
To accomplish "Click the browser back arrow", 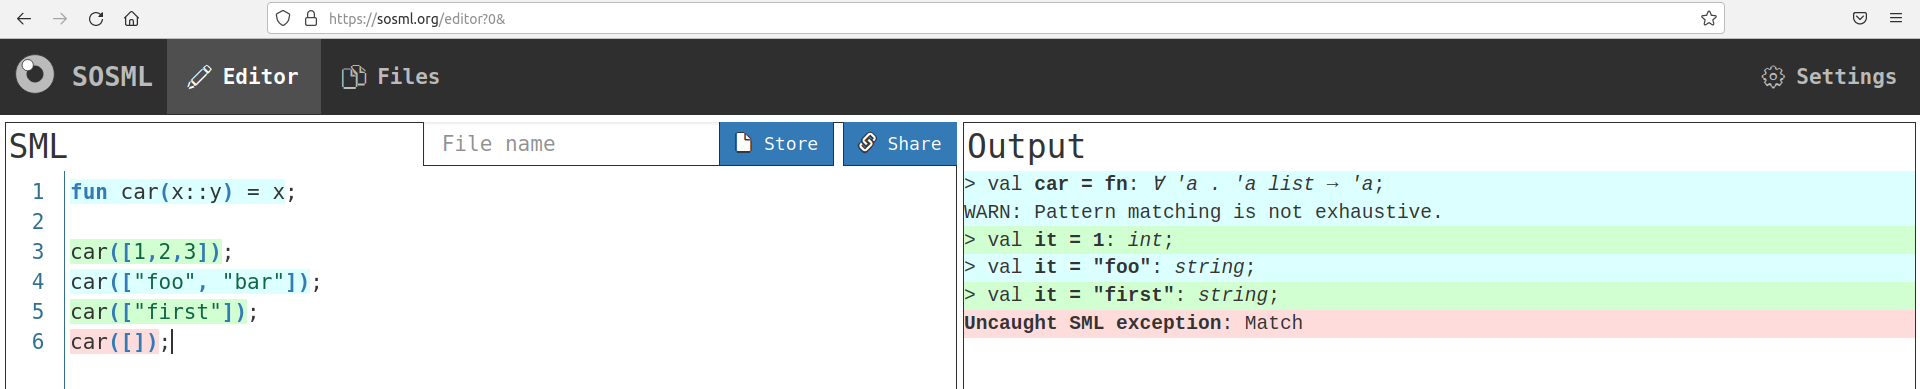I will pyautogui.click(x=24, y=18).
